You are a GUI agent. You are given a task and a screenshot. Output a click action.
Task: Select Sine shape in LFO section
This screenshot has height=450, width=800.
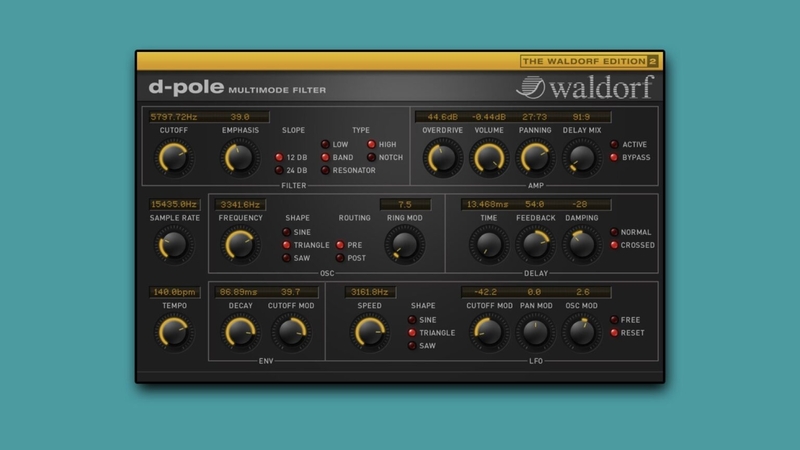[x=412, y=320]
